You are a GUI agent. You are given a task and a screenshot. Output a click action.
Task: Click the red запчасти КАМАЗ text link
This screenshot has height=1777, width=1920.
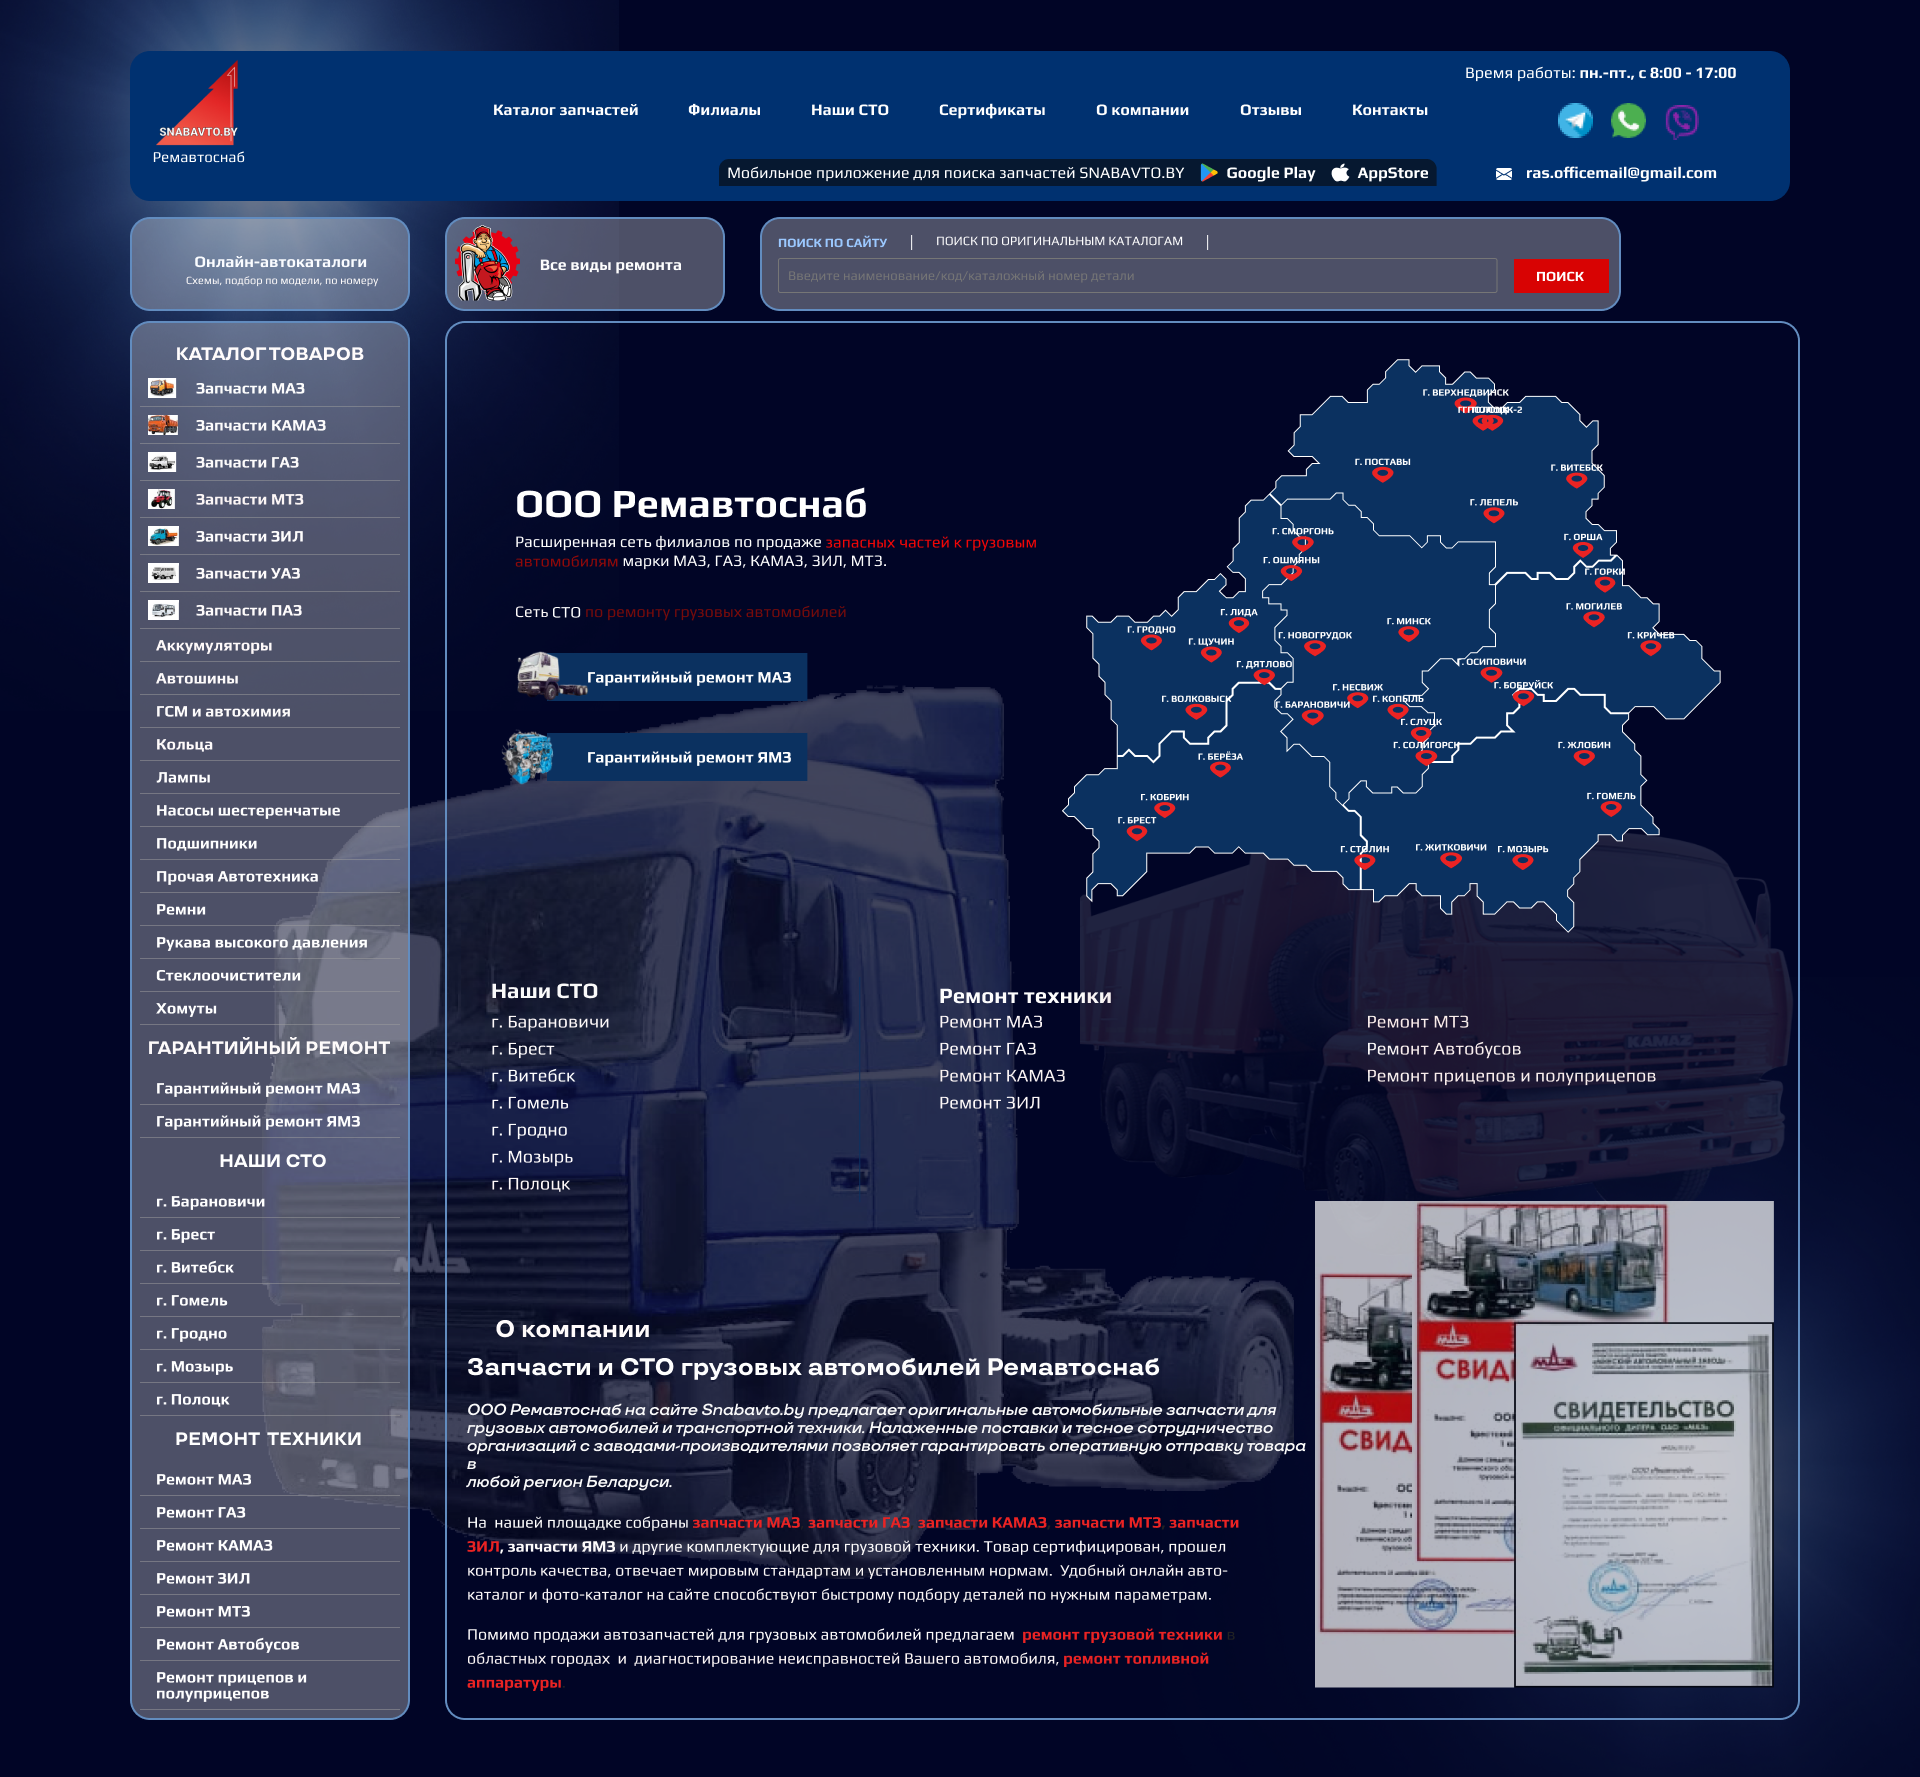(x=982, y=1522)
